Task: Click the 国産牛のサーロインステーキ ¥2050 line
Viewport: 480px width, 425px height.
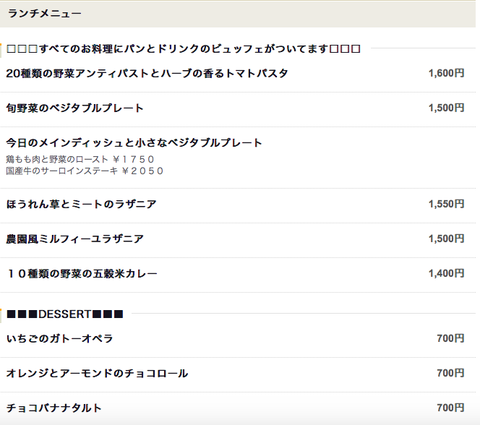Action: [85, 171]
